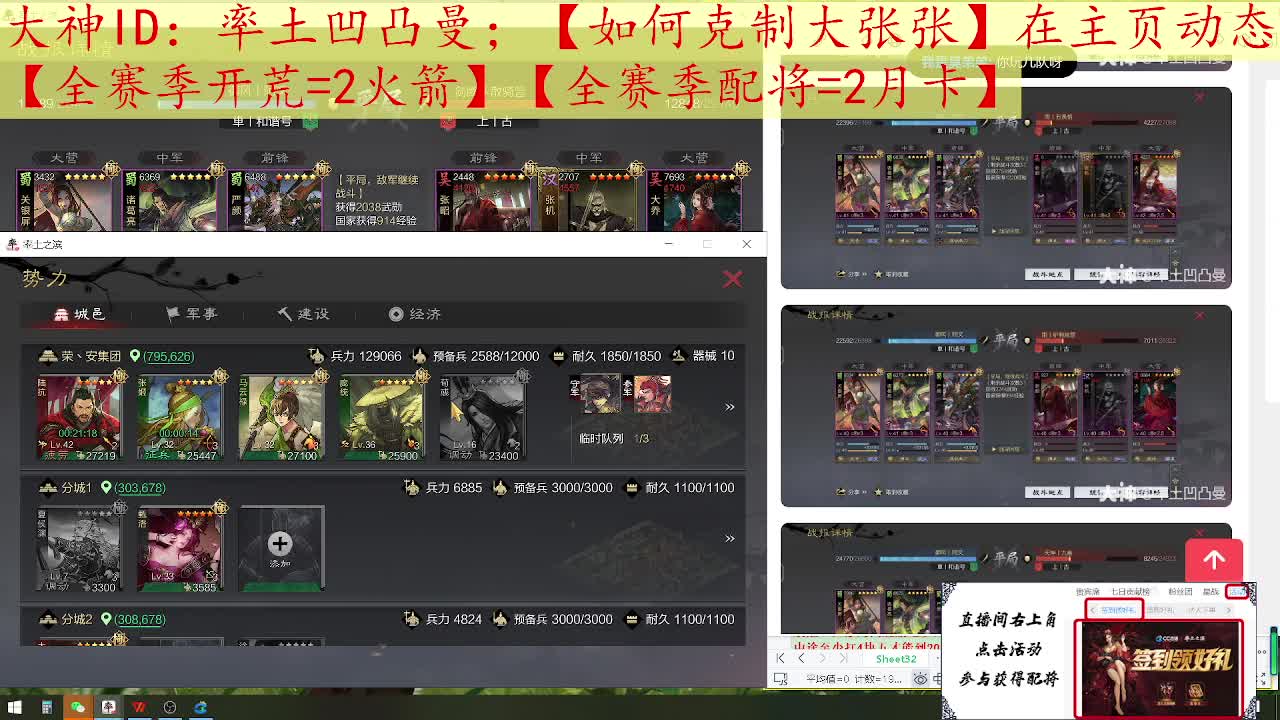Click the 临时队列 1/3 label
Viewport: 1280px width, 720px height.
614,438
